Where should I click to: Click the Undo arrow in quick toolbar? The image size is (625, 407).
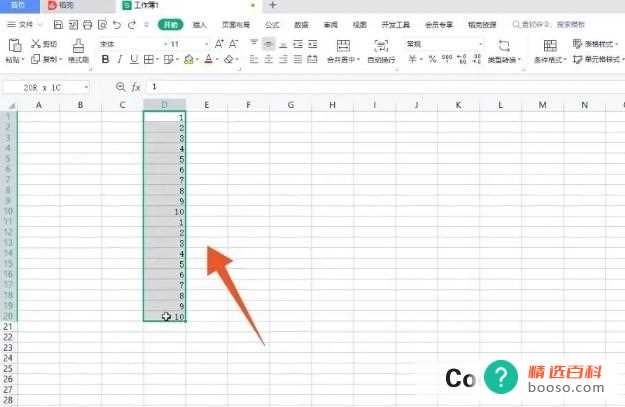click(x=118, y=23)
